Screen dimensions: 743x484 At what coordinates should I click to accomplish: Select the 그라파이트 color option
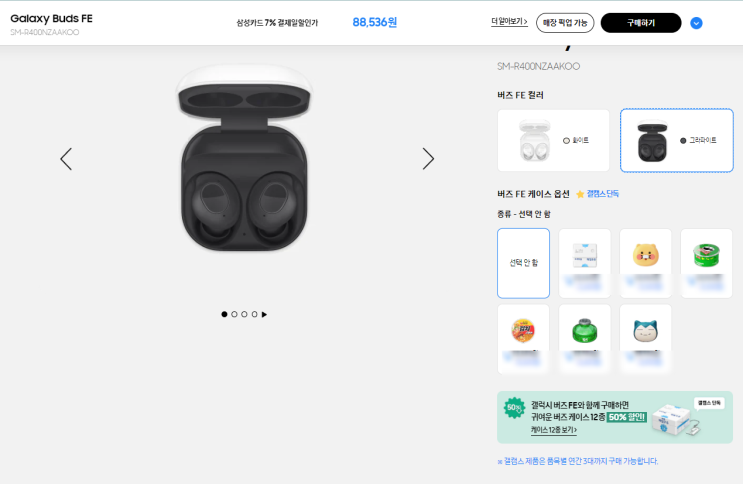pyautogui.click(x=677, y=140)
